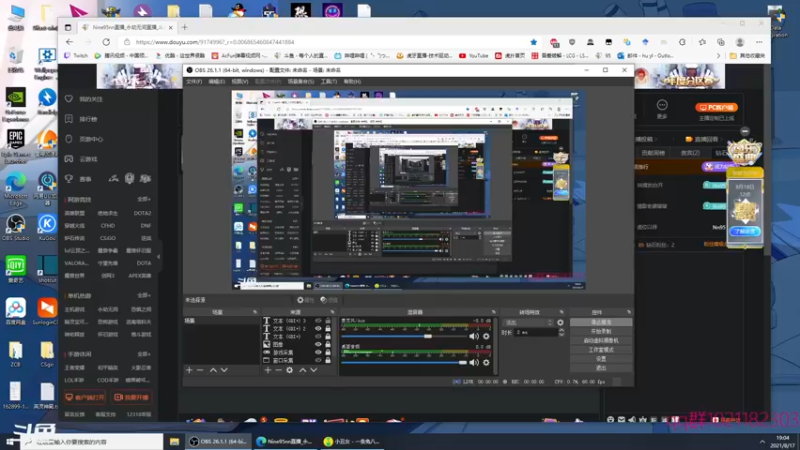The image size is (800, 450).
Task: Toggle visibility of third Text (GDI+) source
Action: click(318, 337)
